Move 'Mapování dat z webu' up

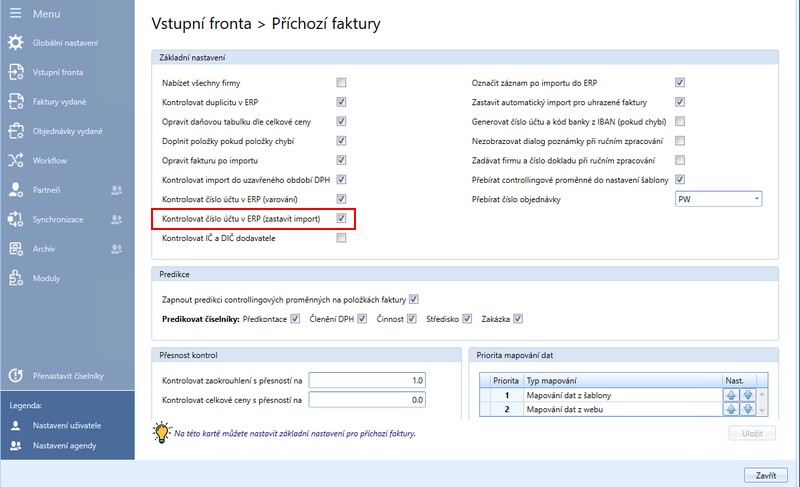pyautogui.click(x=730, y=410)
